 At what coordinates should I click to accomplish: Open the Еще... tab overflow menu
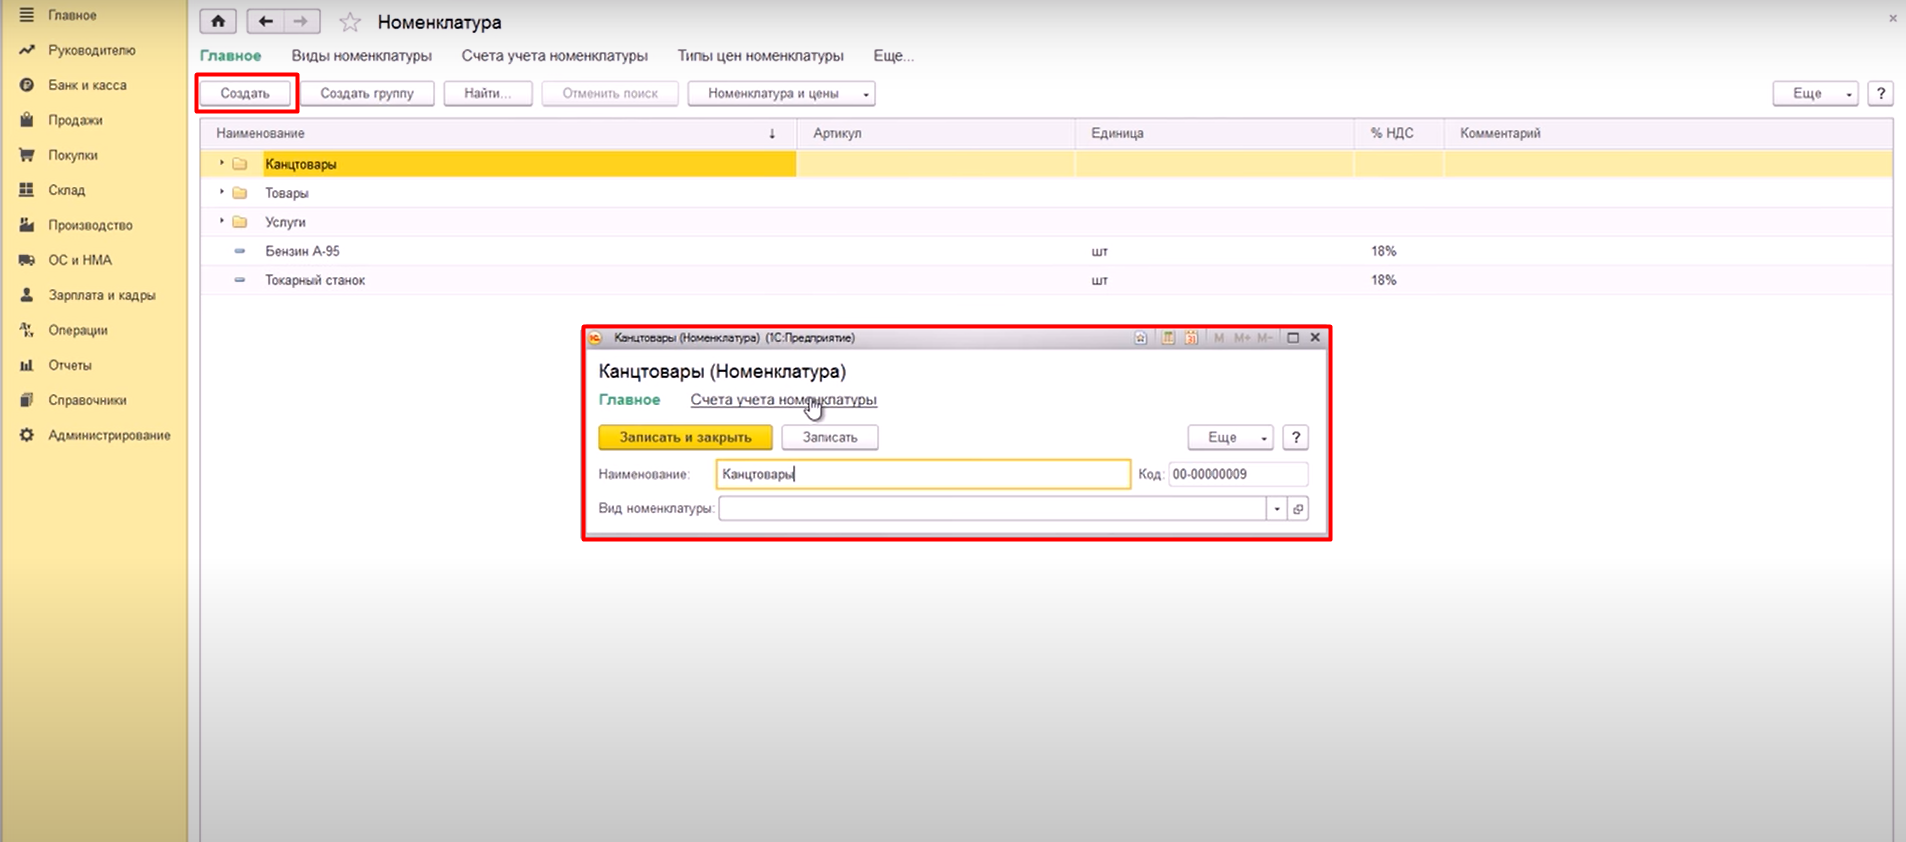pyautogui.click(x=893, y=56)
